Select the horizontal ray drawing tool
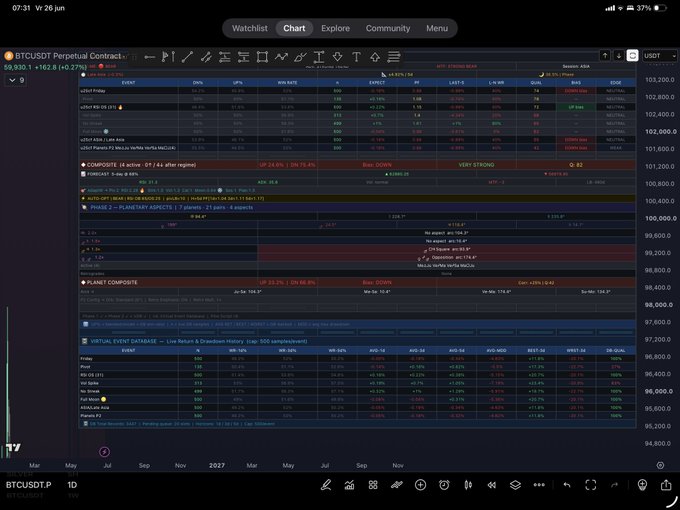 click(x=150, y=57)
